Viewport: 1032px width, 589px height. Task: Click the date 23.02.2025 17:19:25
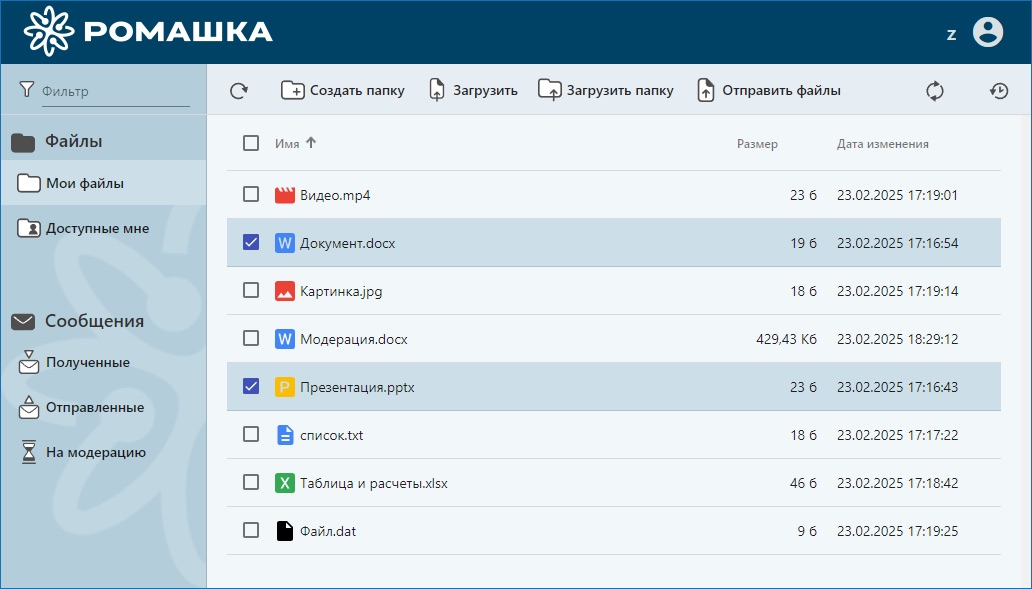898,531
